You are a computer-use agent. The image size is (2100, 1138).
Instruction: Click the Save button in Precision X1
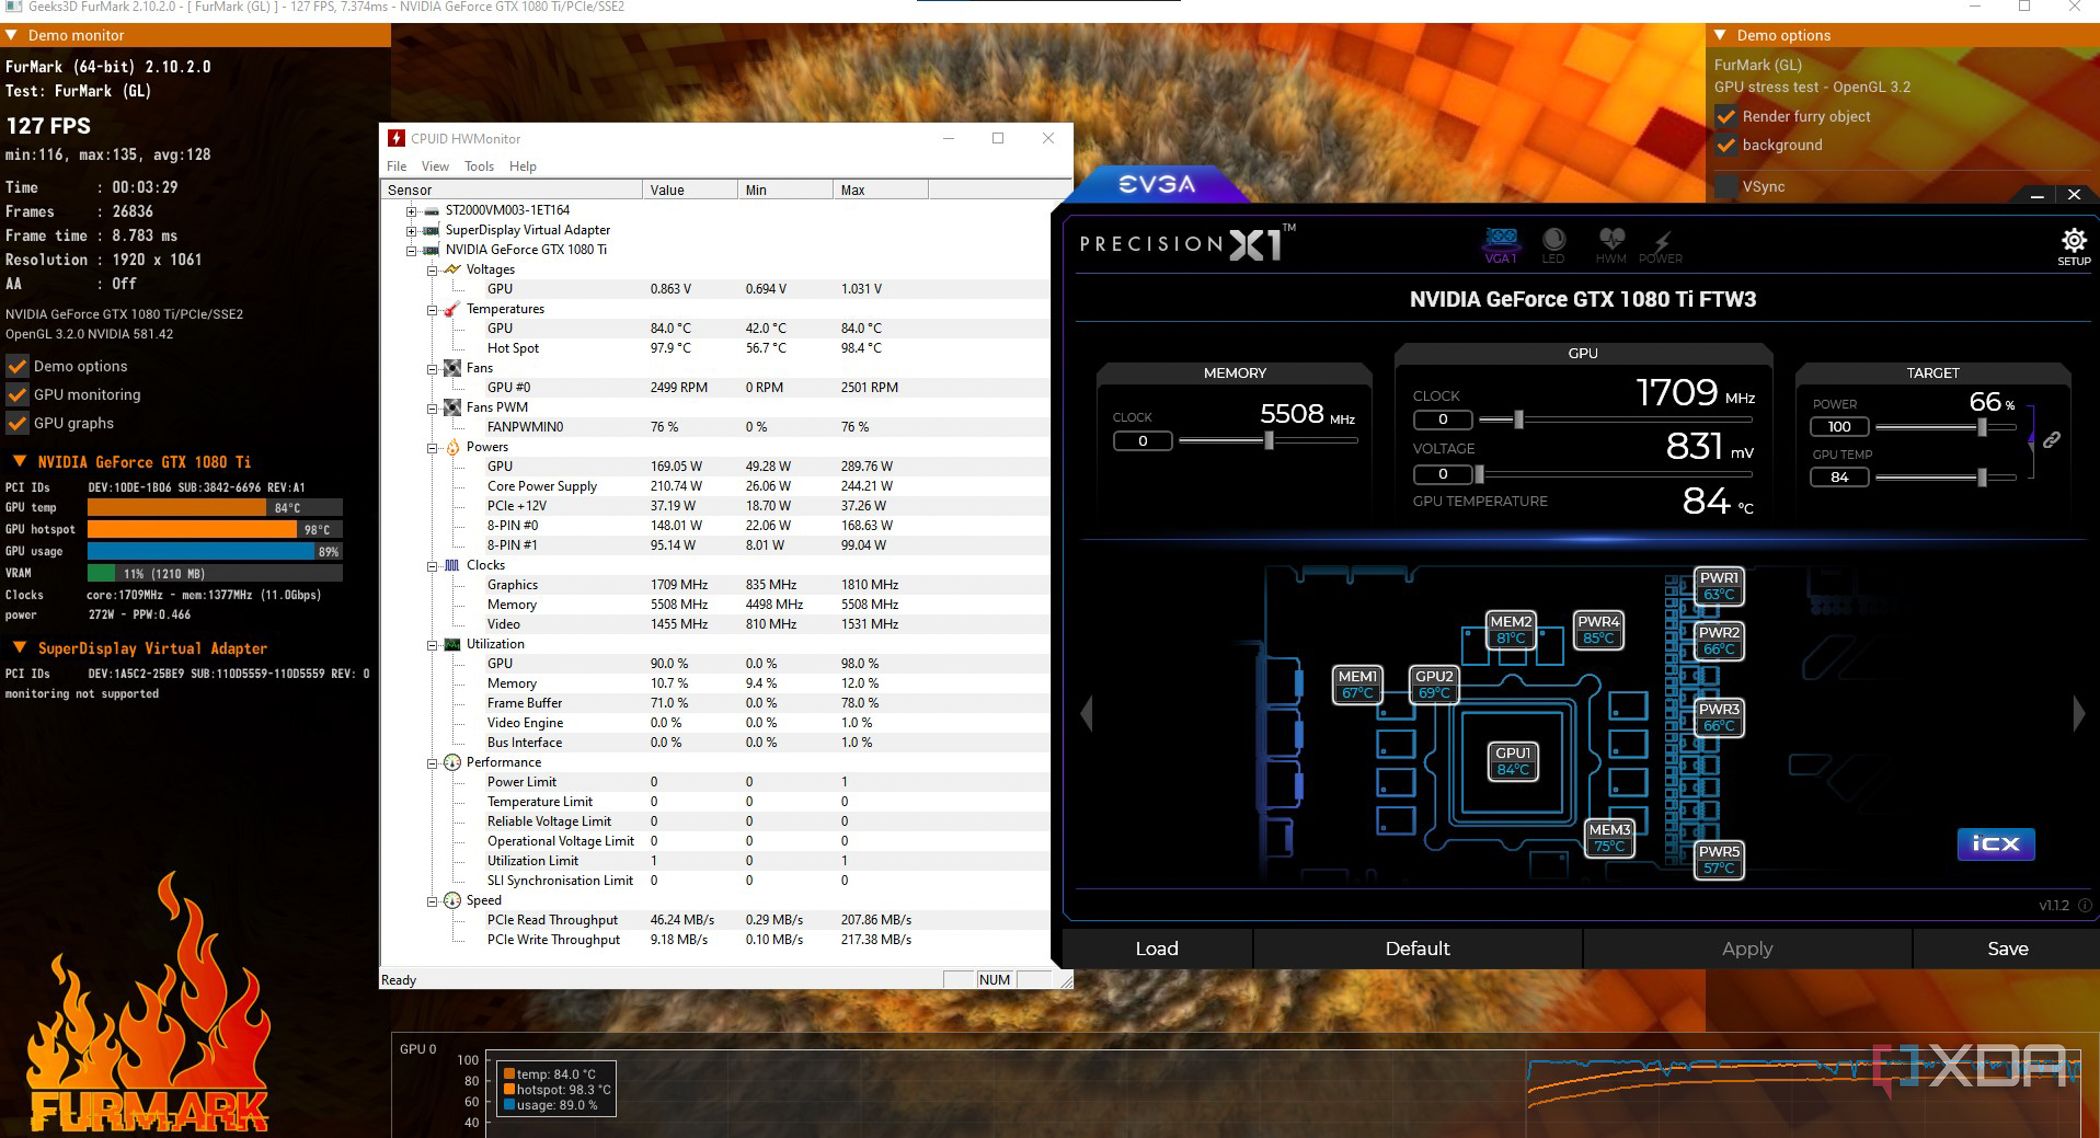point(2007,948)
